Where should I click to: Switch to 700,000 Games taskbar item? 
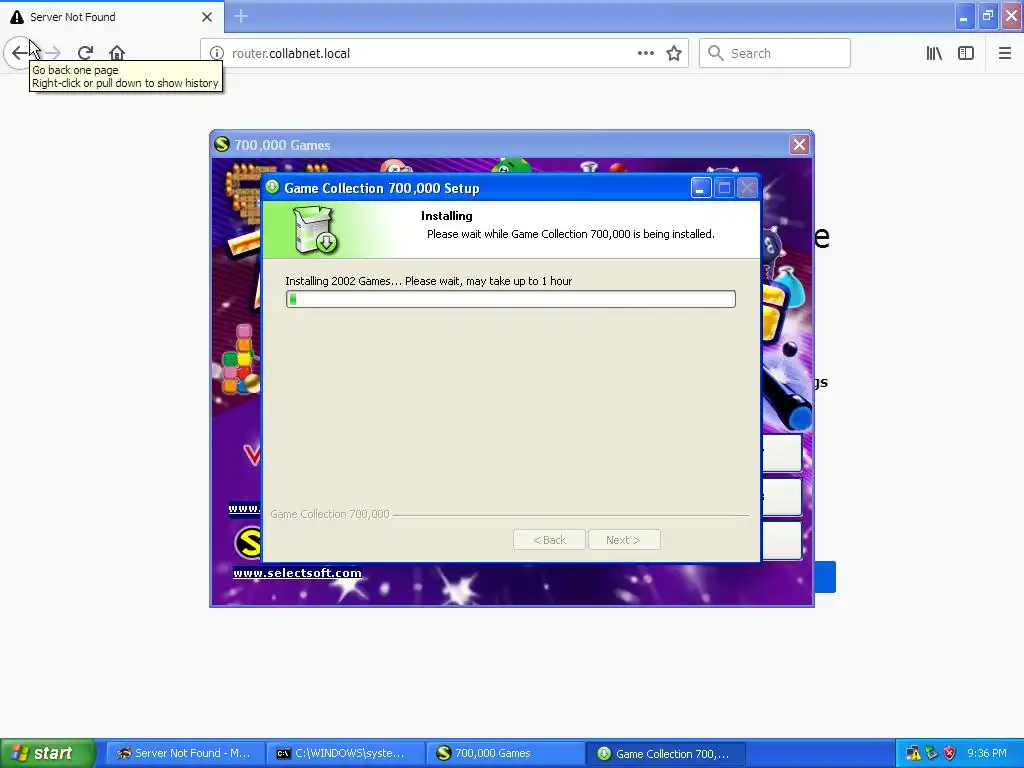(x=506, y=753)
